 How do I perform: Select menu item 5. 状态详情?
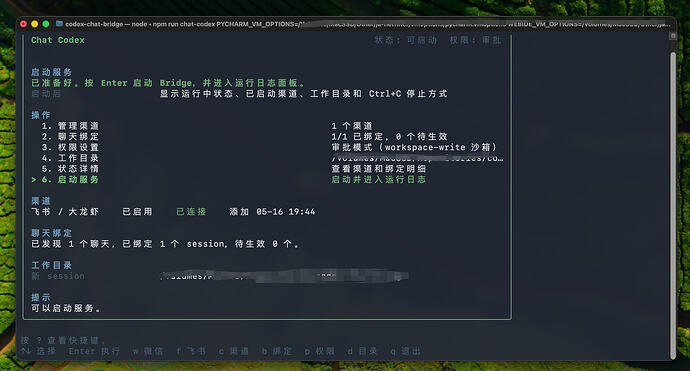coord(70,169)
